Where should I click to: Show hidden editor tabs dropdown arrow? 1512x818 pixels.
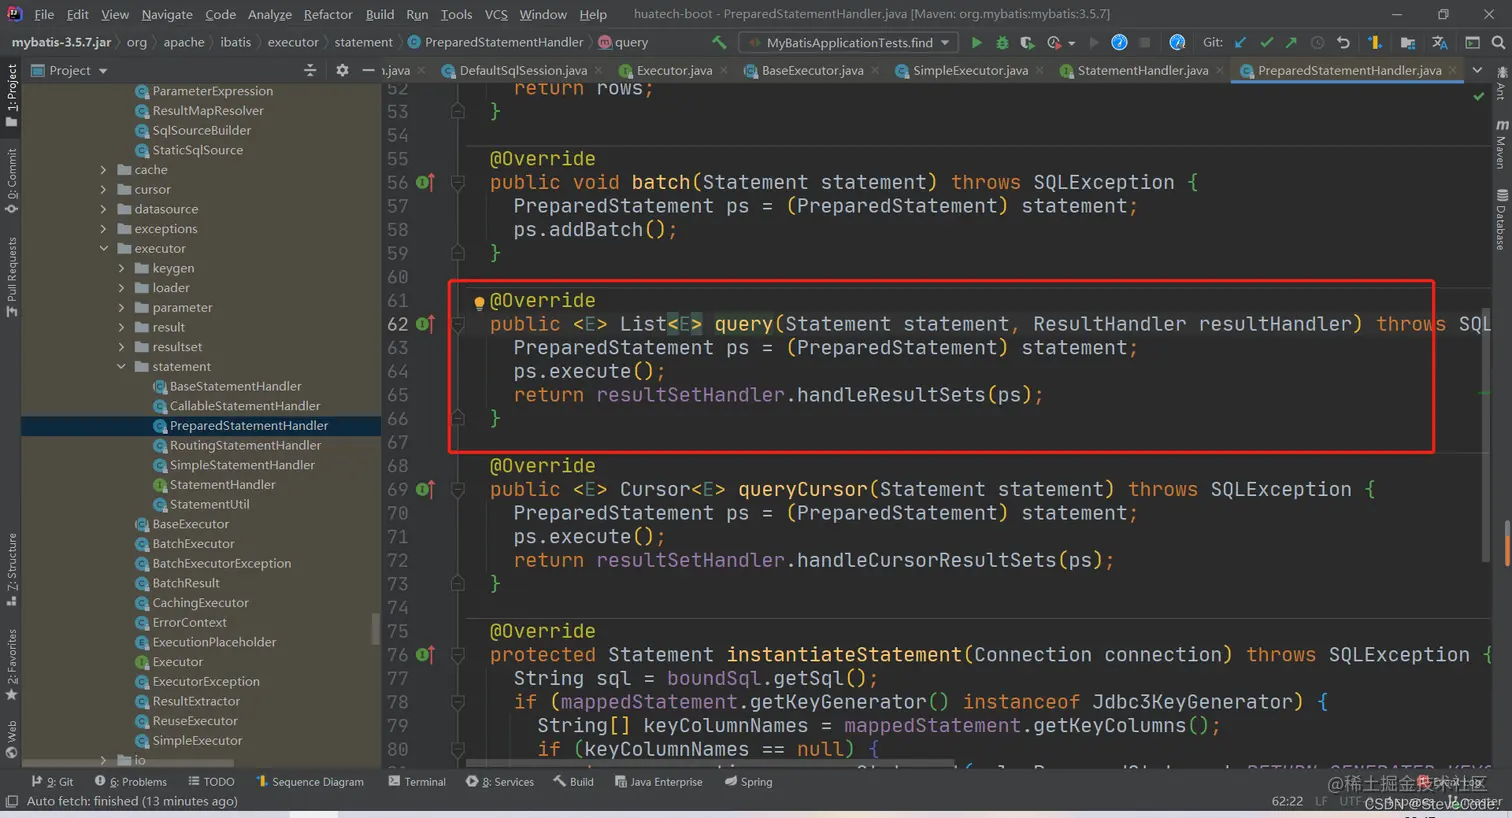coord(1477,70)
